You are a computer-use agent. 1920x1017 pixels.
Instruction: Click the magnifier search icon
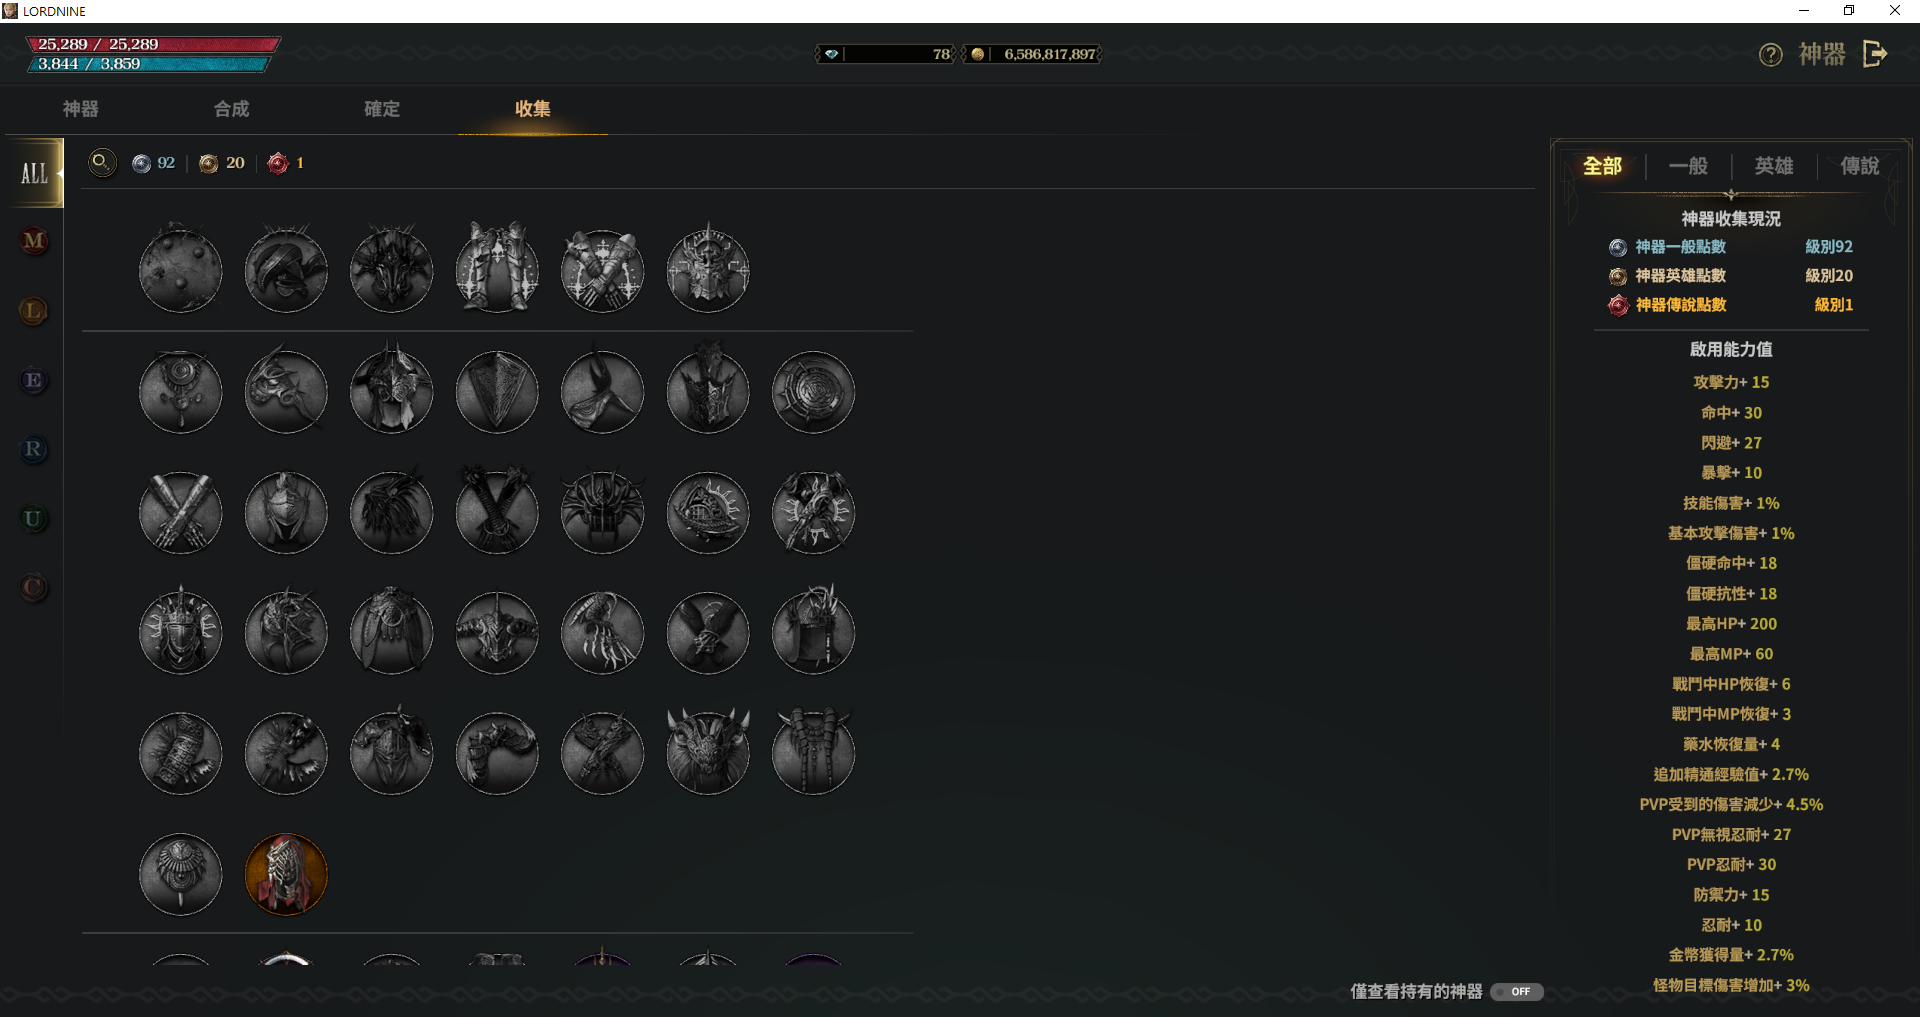pyautogui.click(x=102, y=162)
